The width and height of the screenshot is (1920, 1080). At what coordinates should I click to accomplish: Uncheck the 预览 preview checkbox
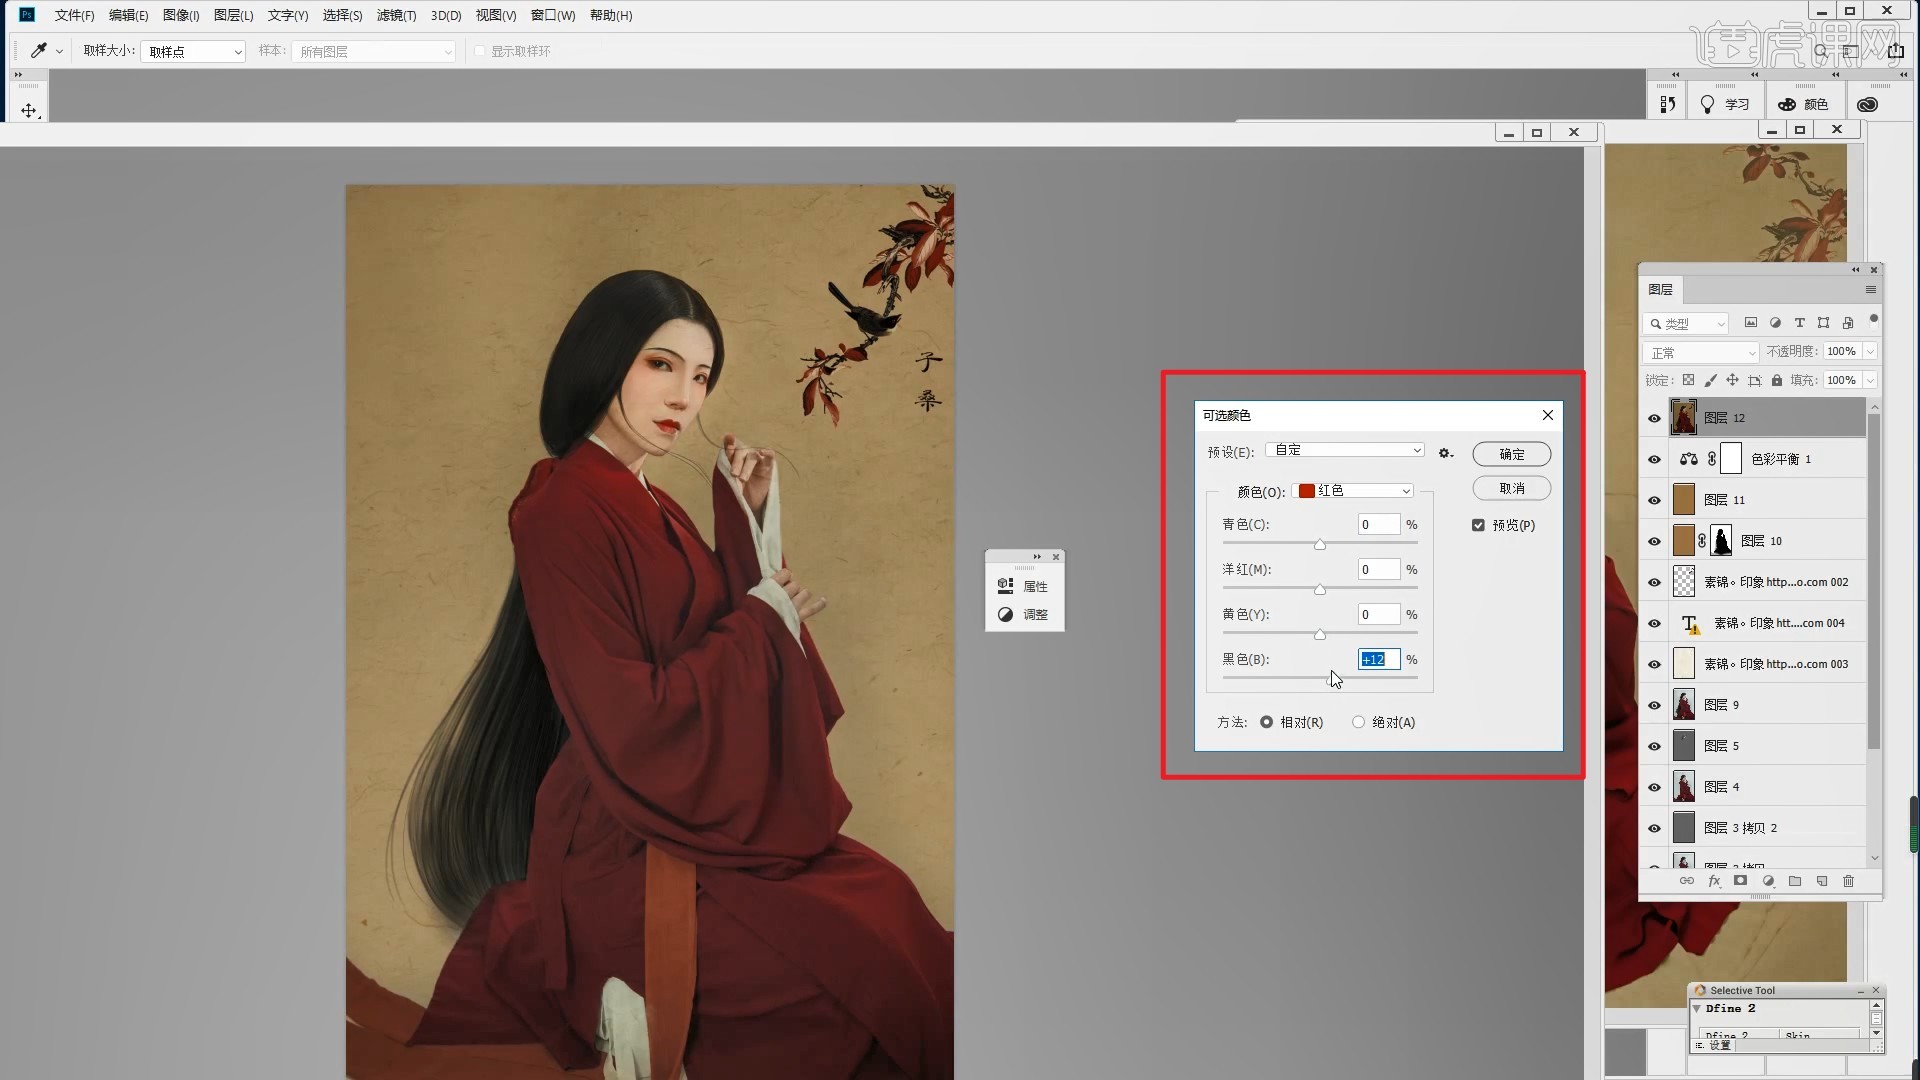point(1478,525)
